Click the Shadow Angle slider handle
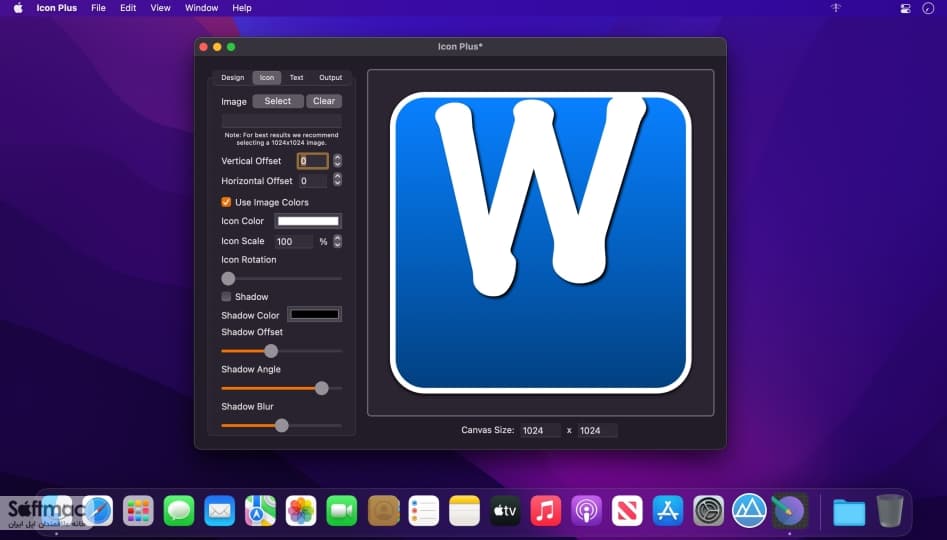The image size is (947, 540). pyautogui.click(x=322, y=388)
